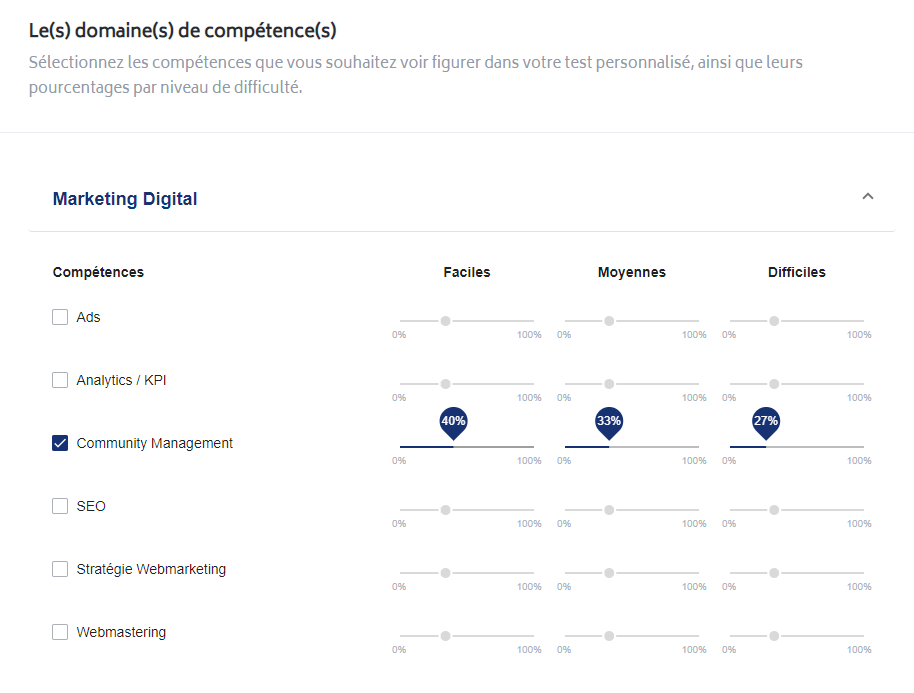Click the SEO Faciles slider knob
914x693 pixels.
point(445,510)
